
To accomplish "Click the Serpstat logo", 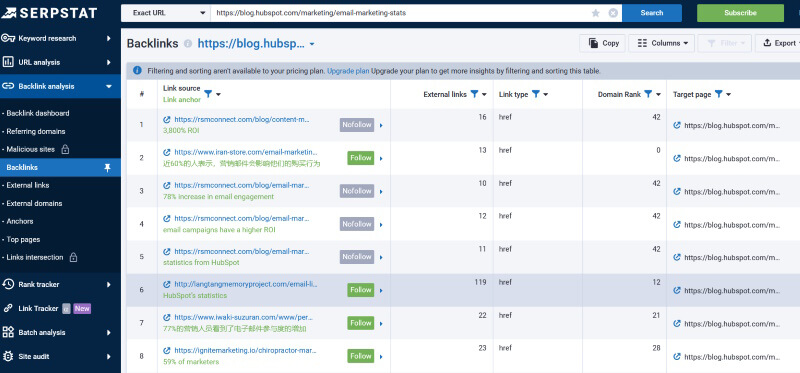I will (x=49, y=13).
